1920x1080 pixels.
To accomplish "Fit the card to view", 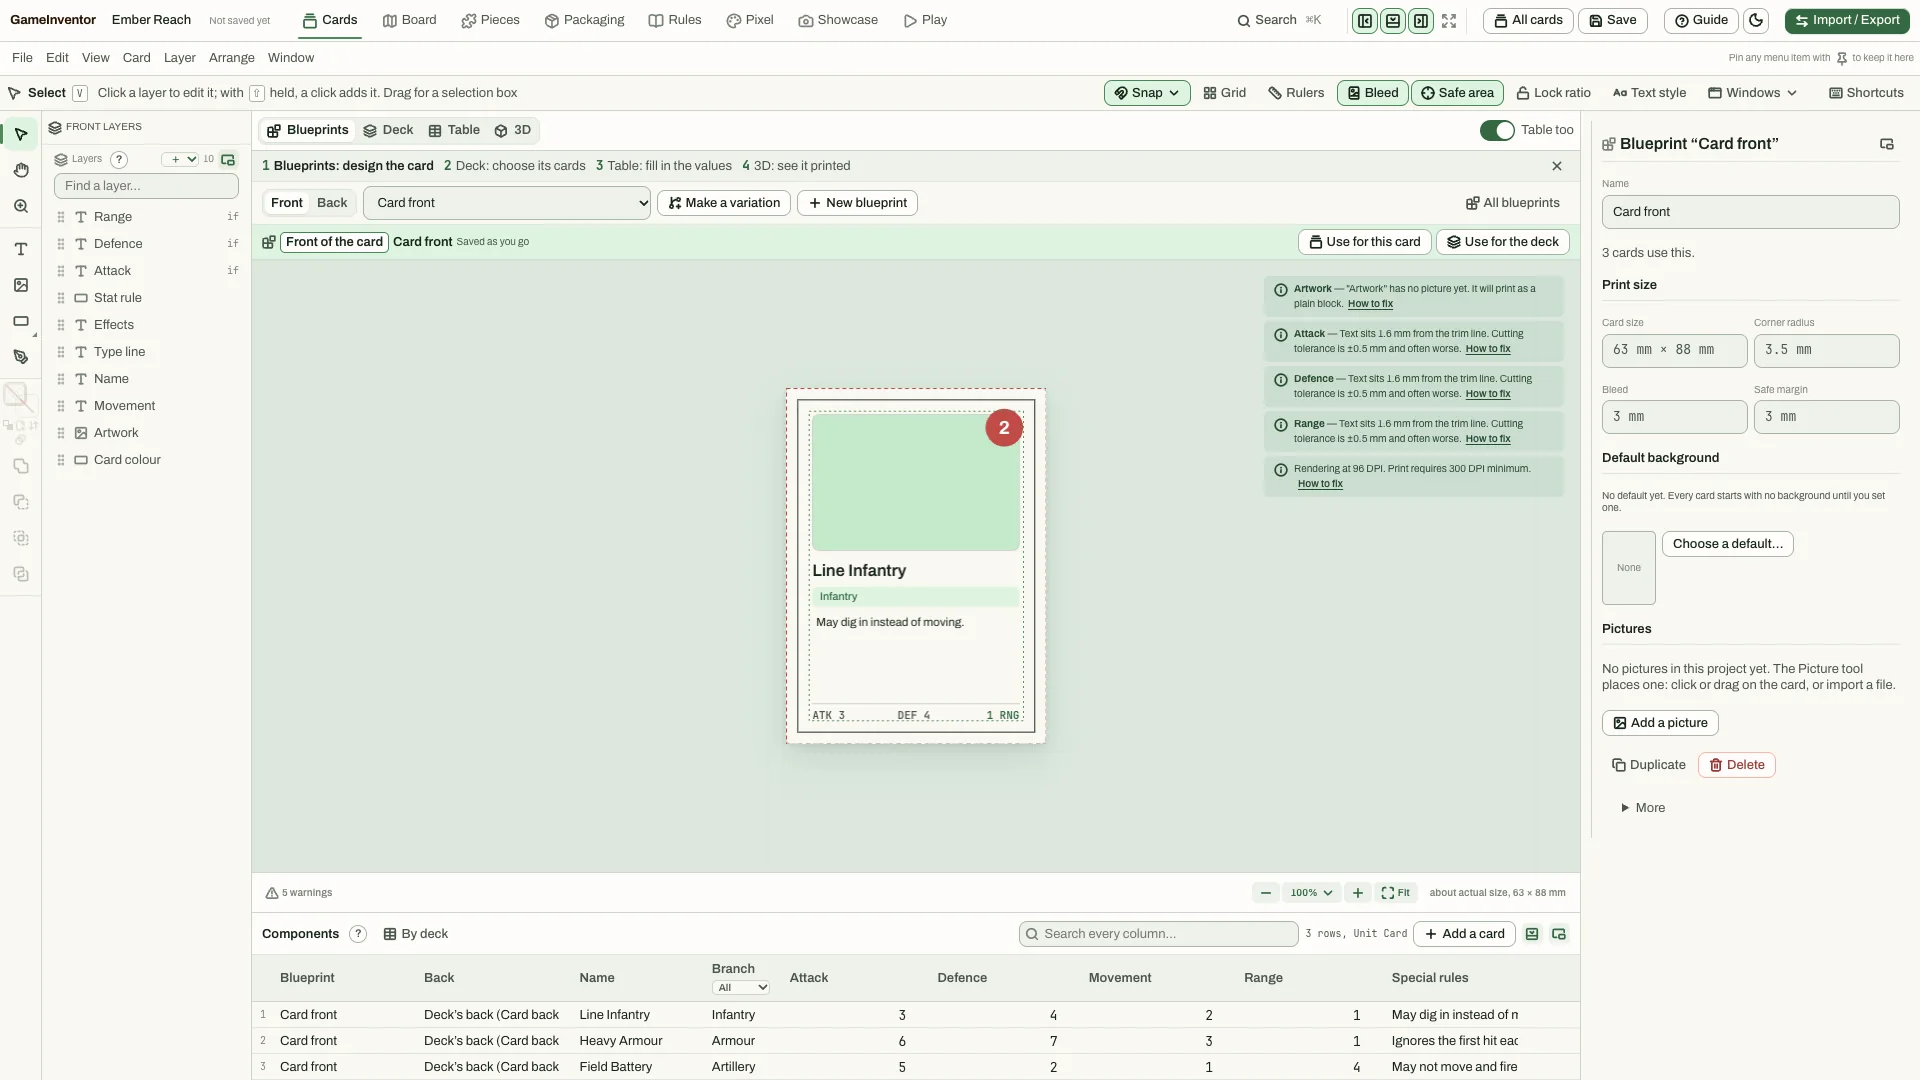I will [1396, 893].
